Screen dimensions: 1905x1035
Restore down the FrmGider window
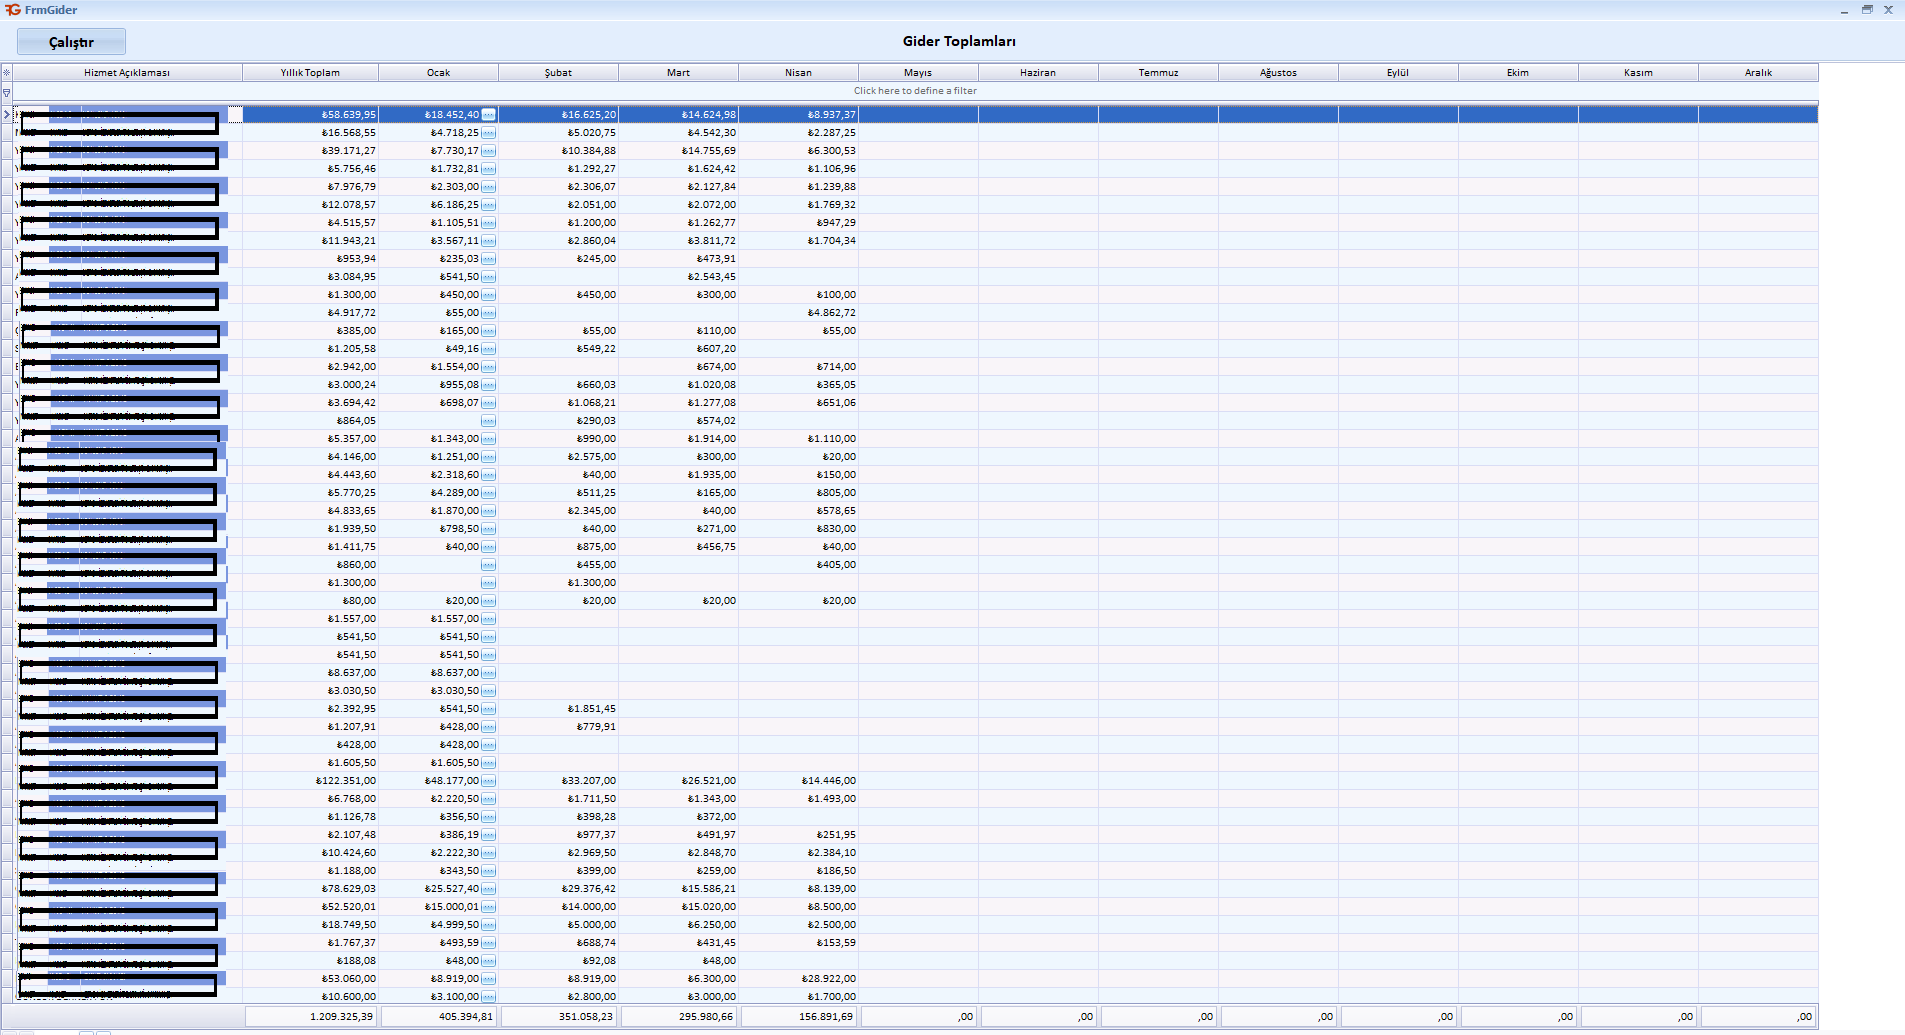[1866, 9]
